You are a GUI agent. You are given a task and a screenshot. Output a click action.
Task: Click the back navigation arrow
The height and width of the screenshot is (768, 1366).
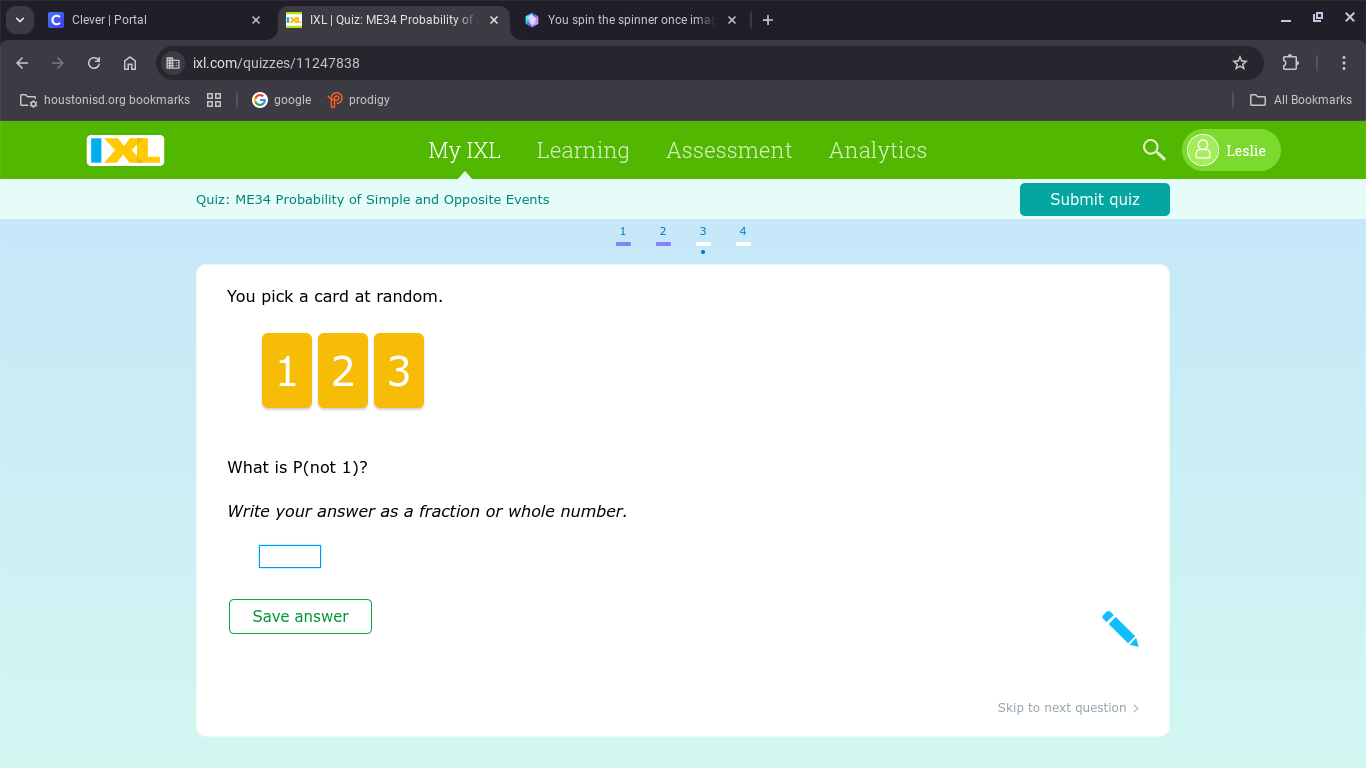click(x=22, y=63)
